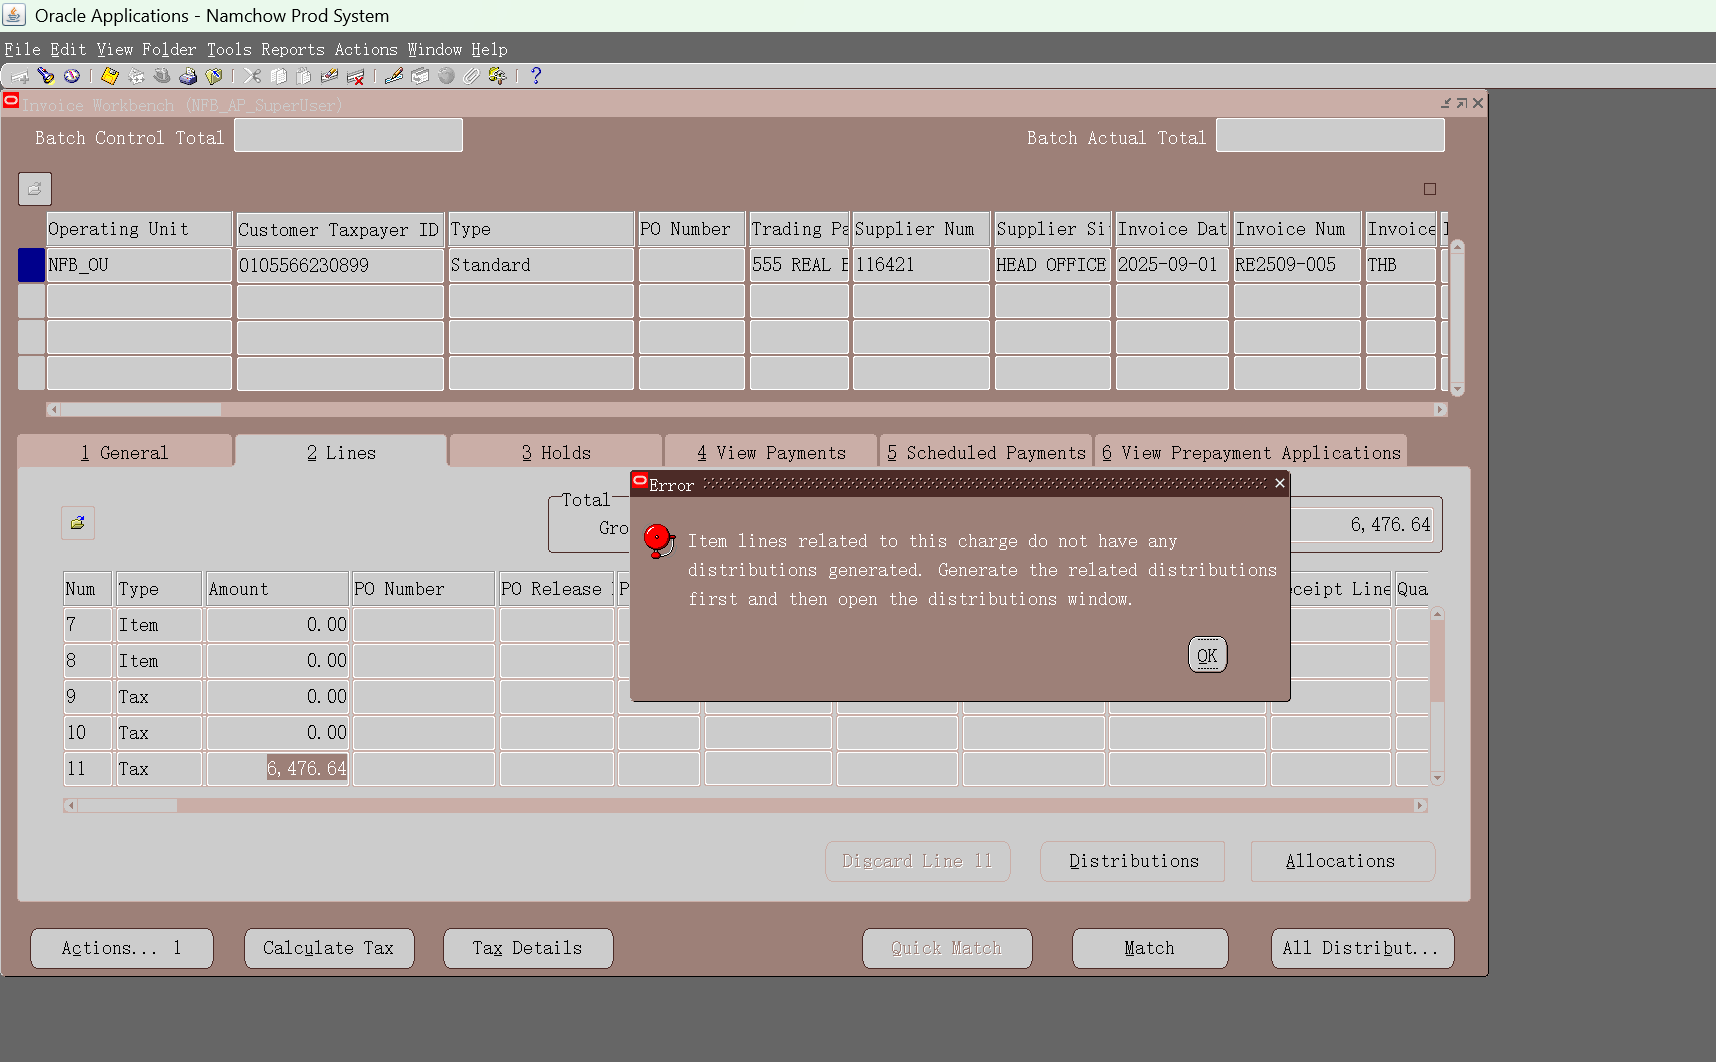Click the Switch Responsibilities hat icon
This screenshot has height=1062, width=1716.
point(162,76)
